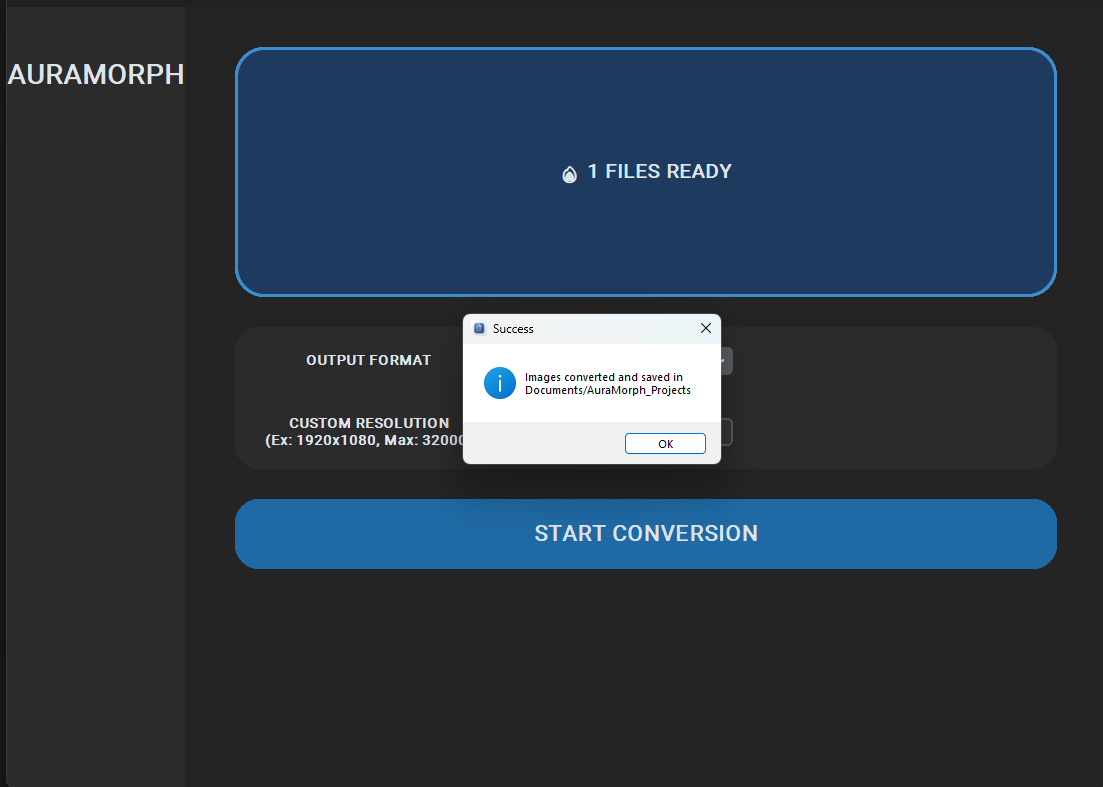This screenshot has height=787, width=1103.
Task: Click the 1 FILES READY drop zone
Action: click(x=646, y=172)
